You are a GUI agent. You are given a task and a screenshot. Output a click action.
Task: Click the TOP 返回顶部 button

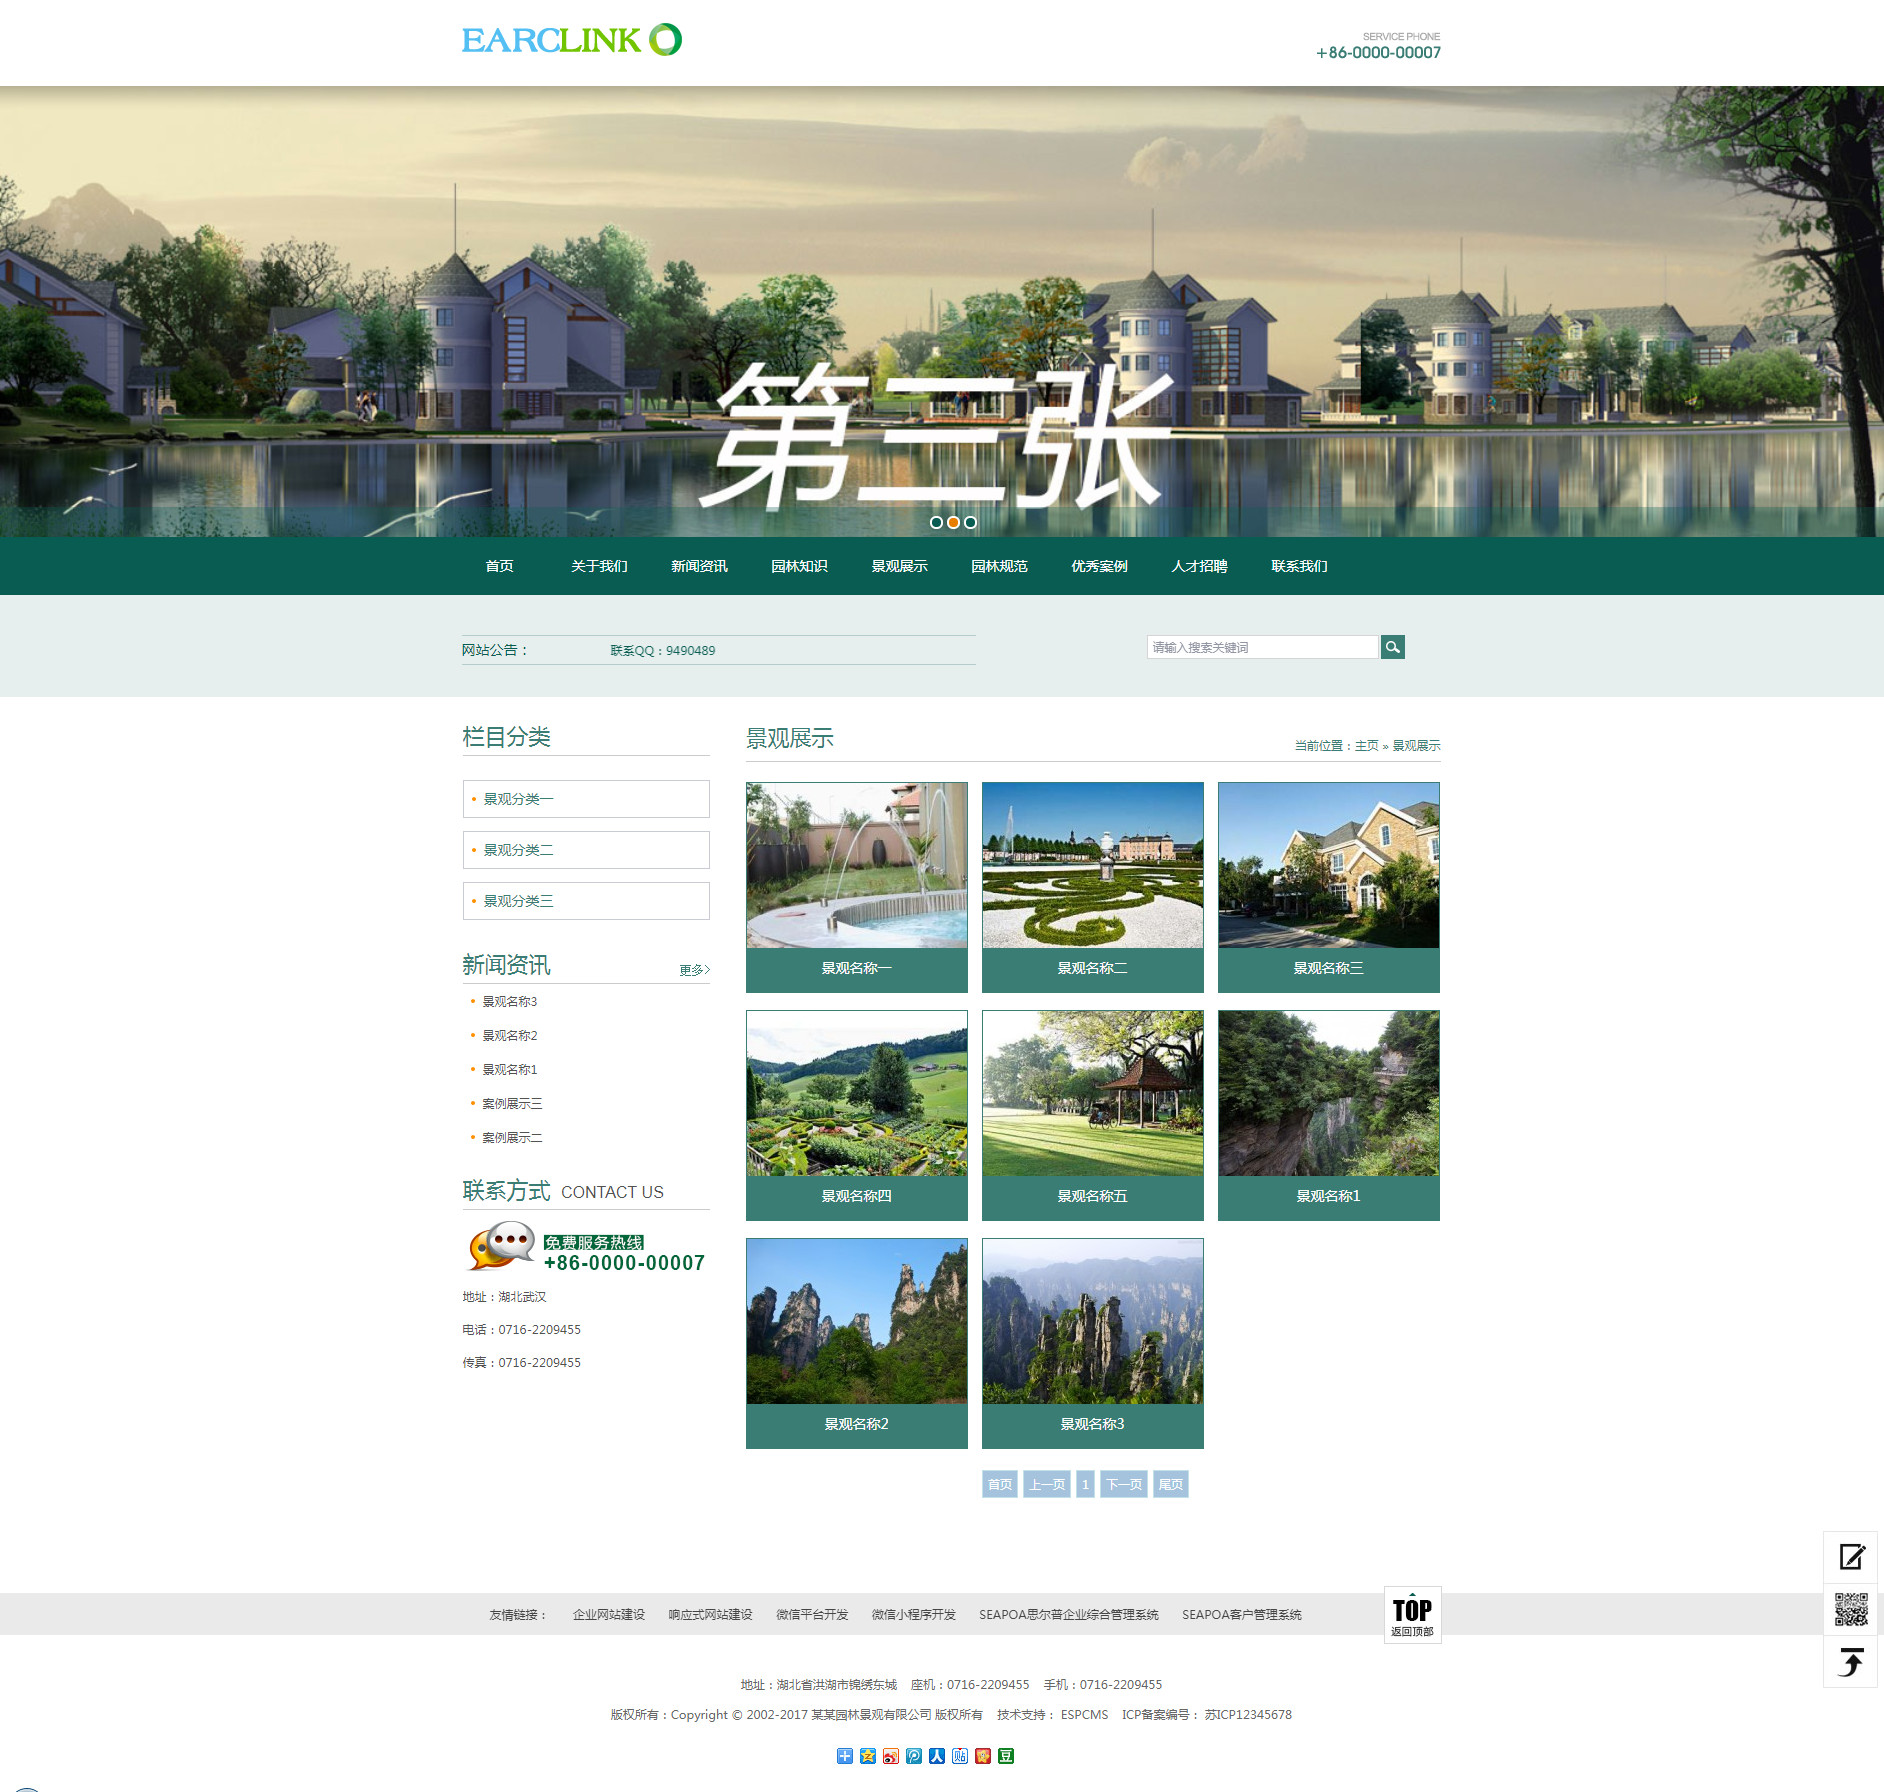click(x=1412, y=1614)
